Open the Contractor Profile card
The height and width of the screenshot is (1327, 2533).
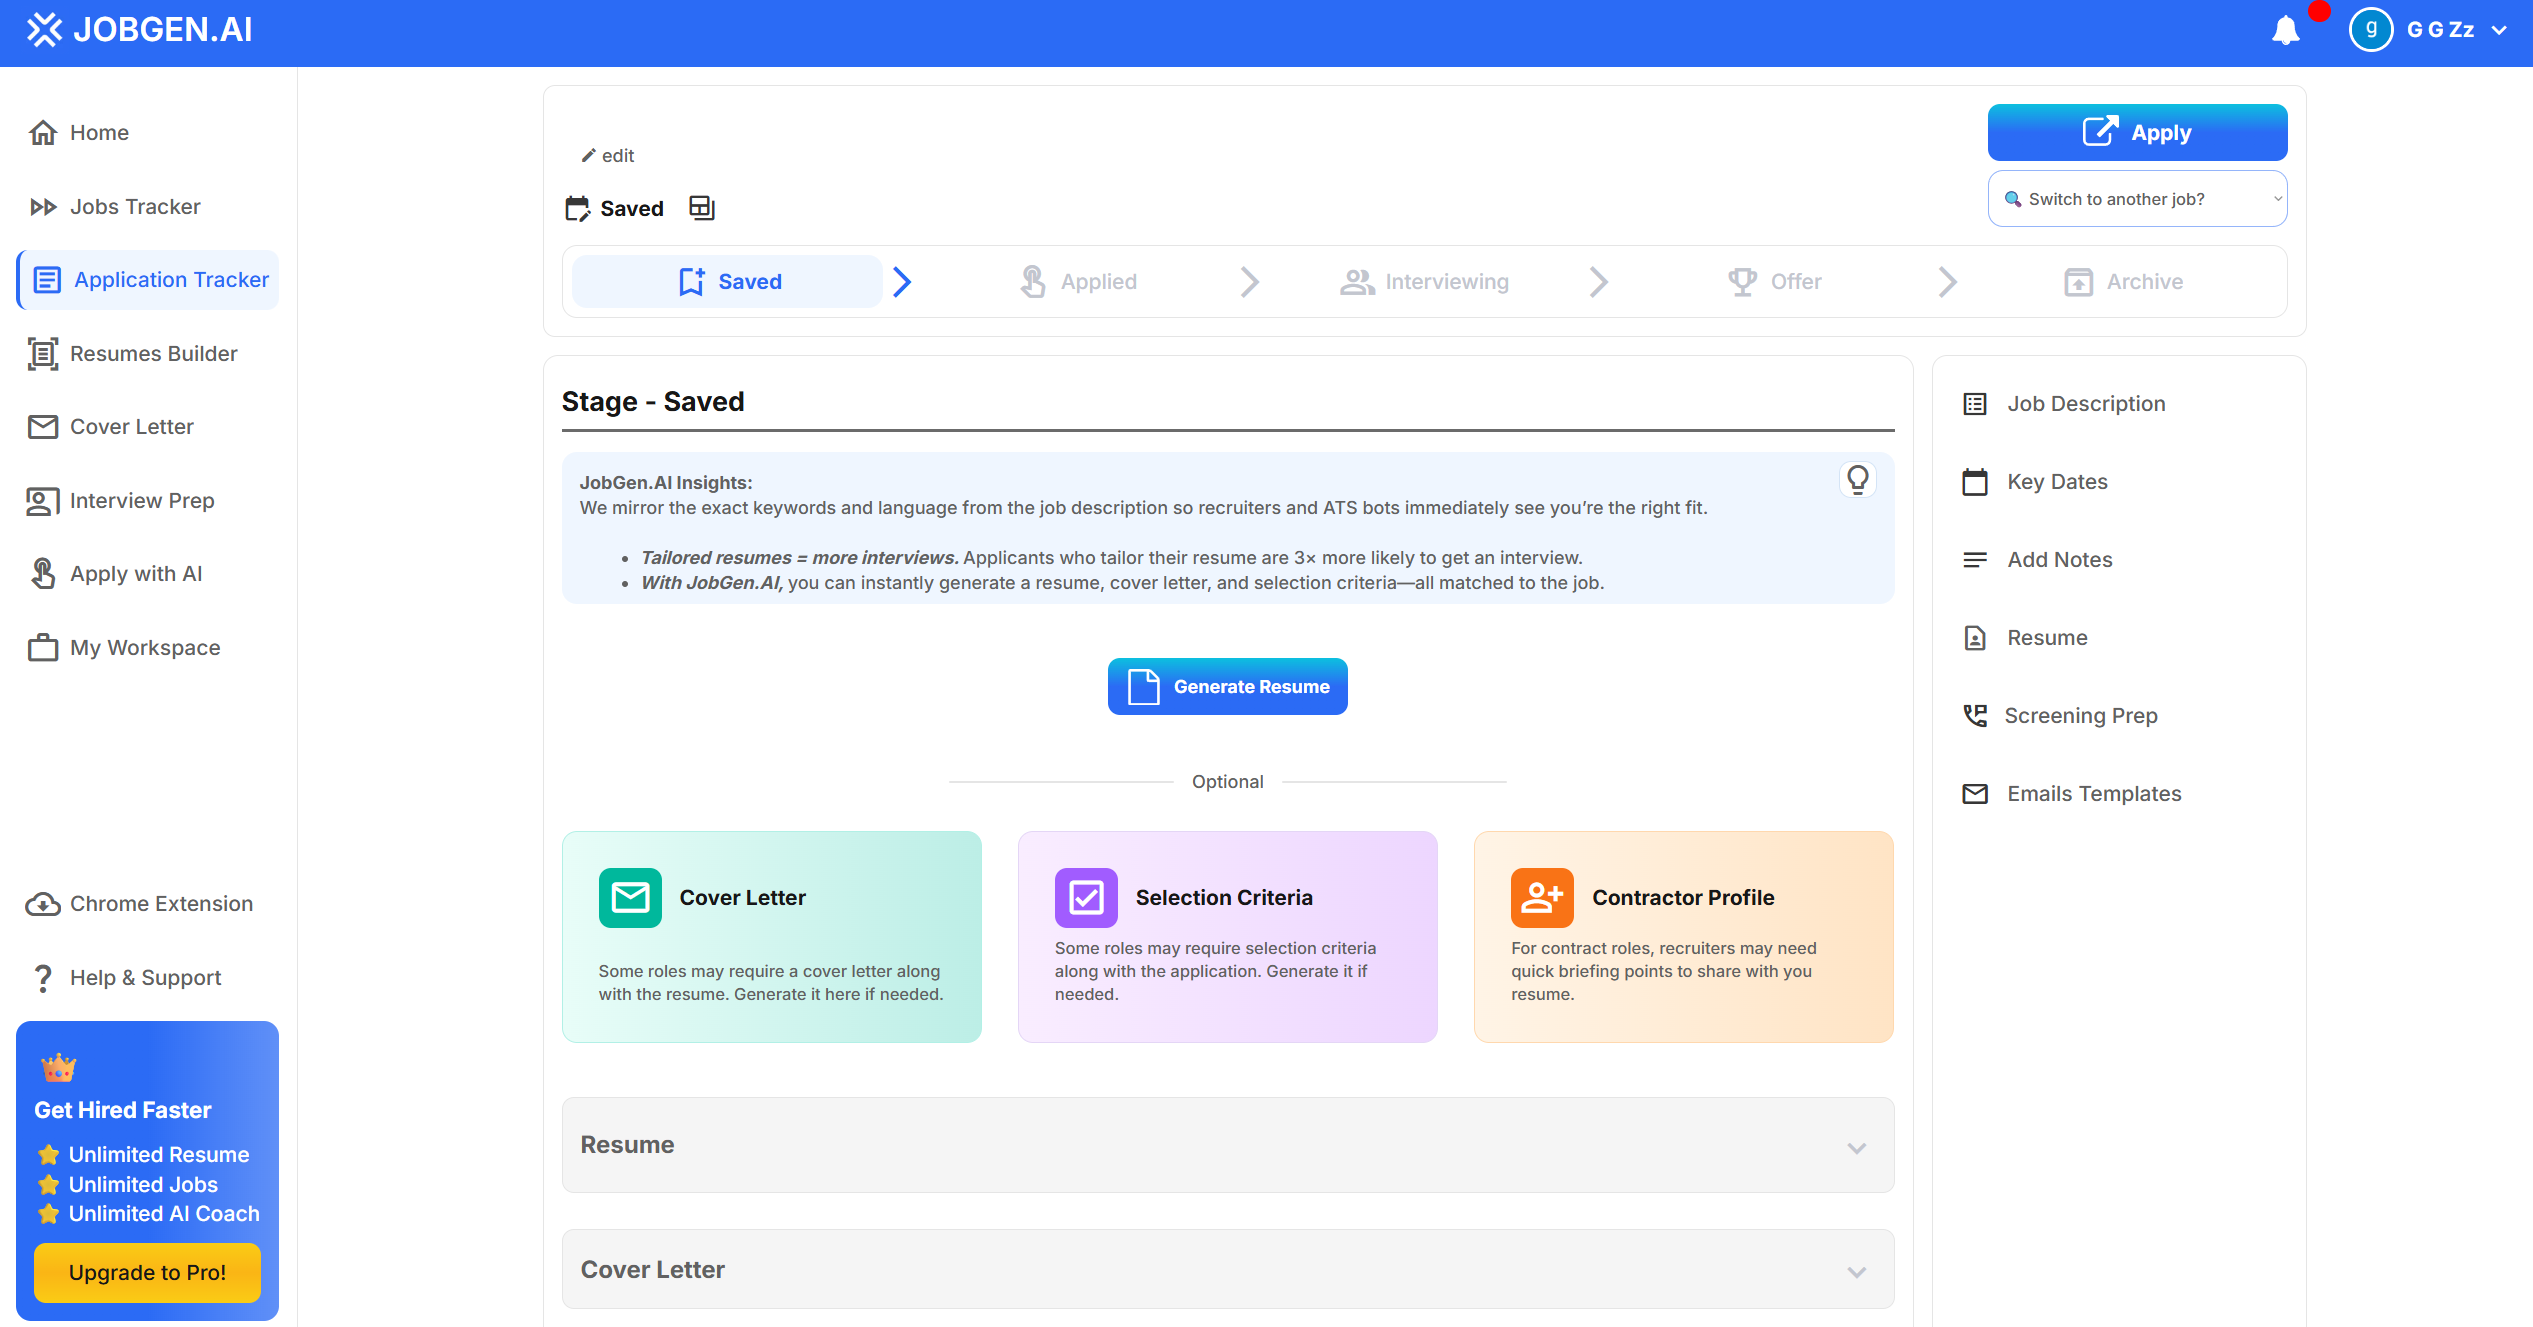(1683, 937)
